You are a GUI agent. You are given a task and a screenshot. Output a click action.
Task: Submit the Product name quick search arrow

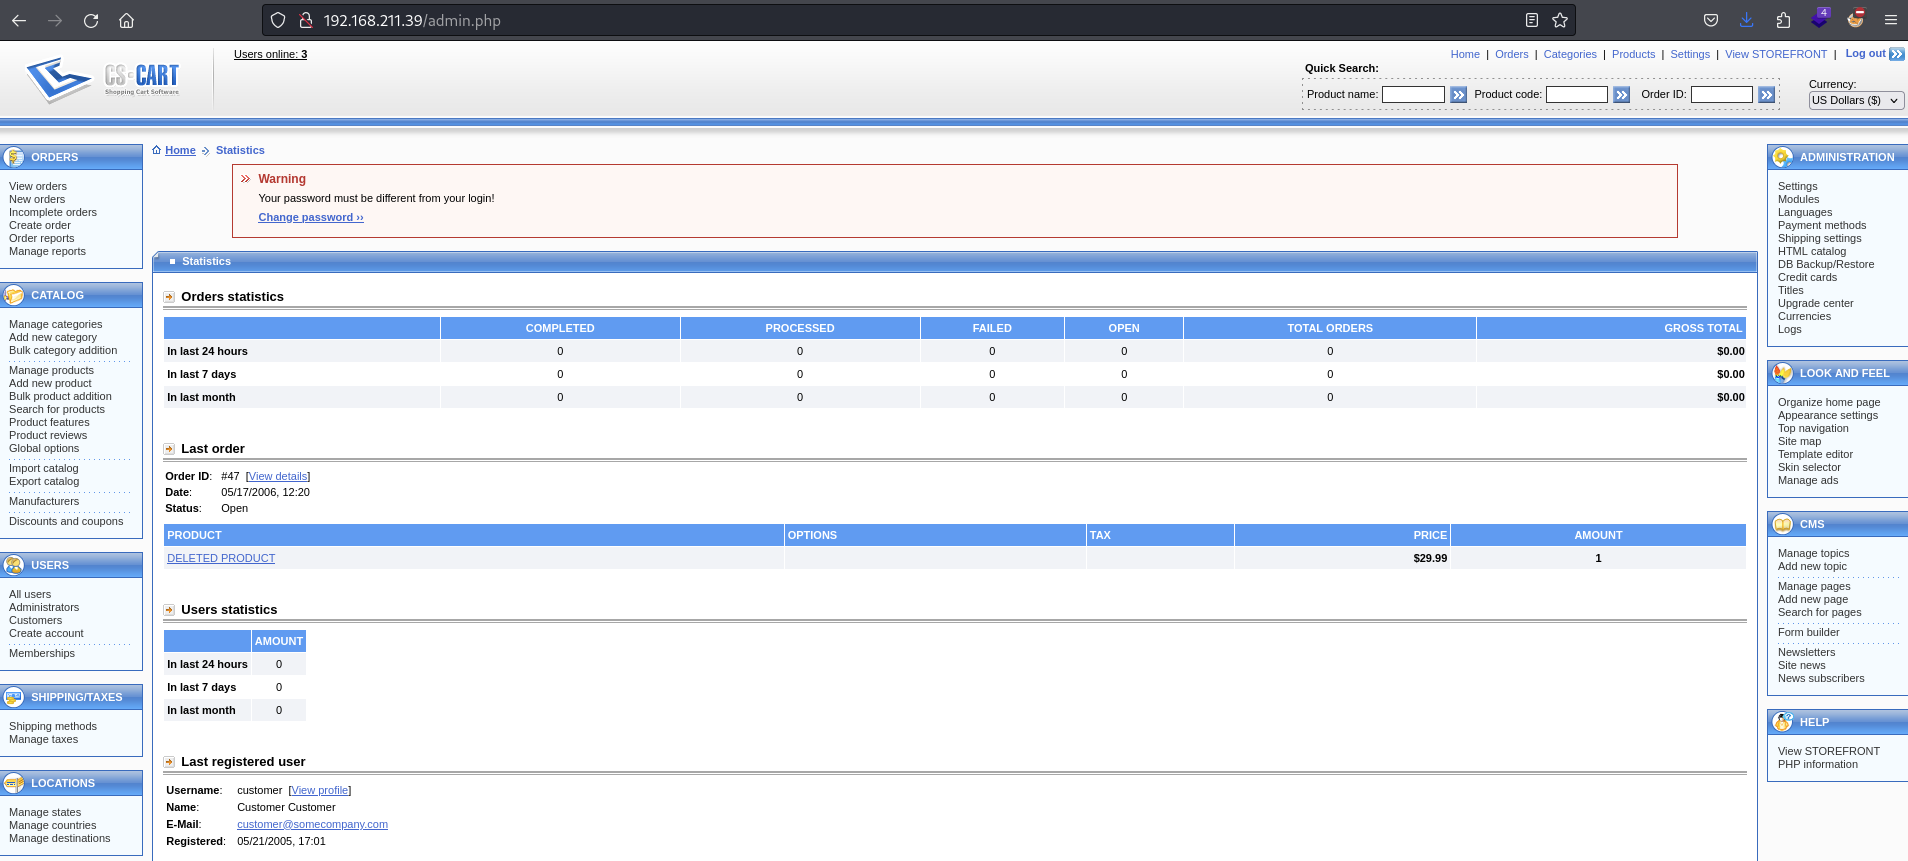(1458, 95)
